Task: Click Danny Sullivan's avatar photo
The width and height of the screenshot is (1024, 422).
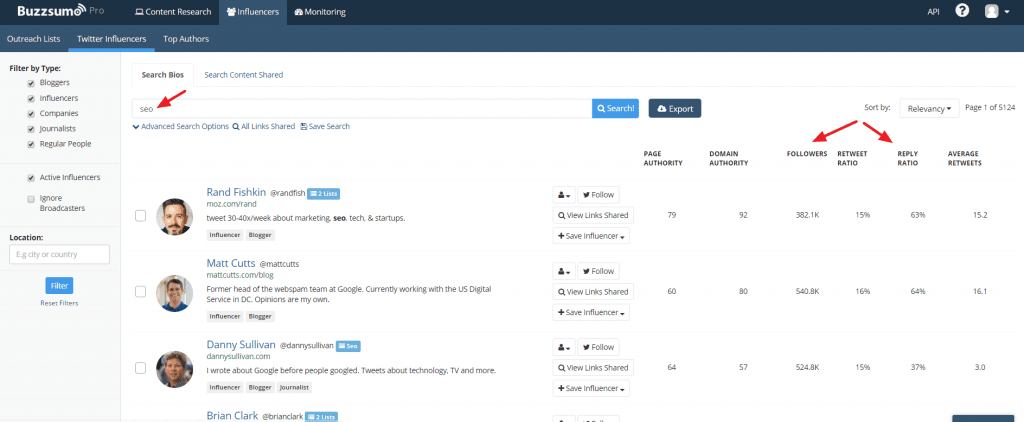Action: pyautogui.click(x=174, y=369)
